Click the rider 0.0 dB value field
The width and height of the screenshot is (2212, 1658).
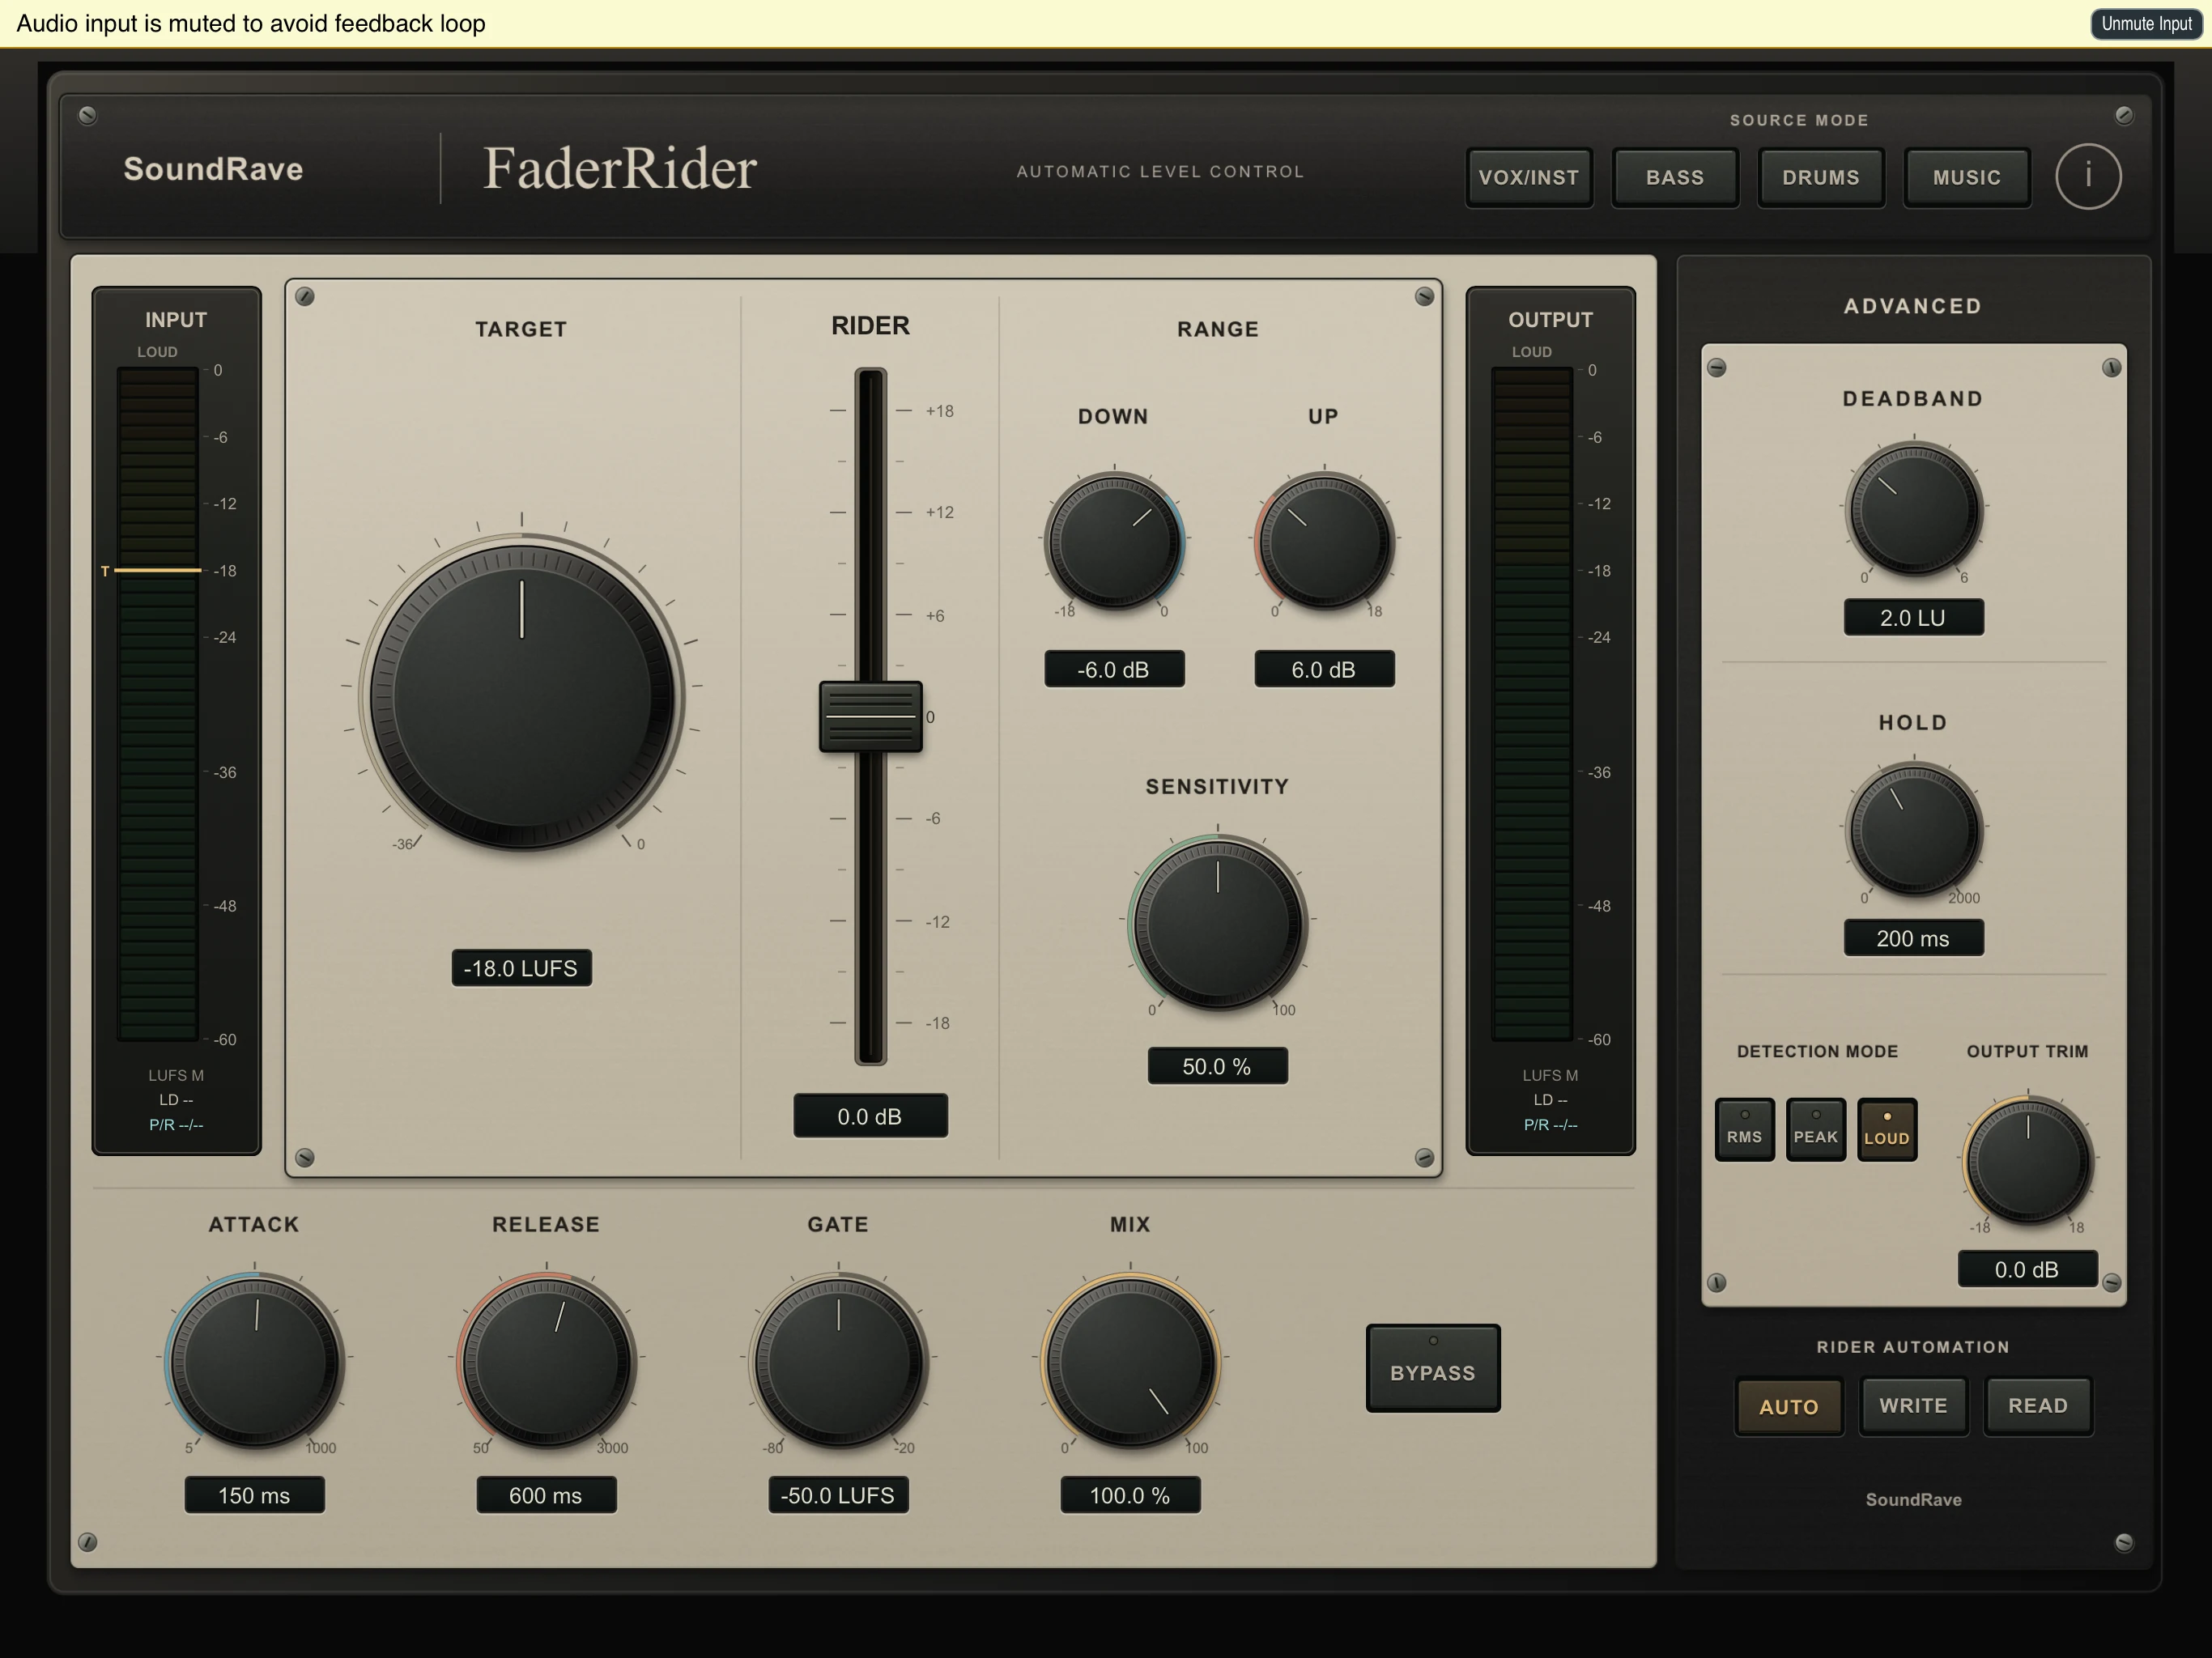(x=870, y=1116)
